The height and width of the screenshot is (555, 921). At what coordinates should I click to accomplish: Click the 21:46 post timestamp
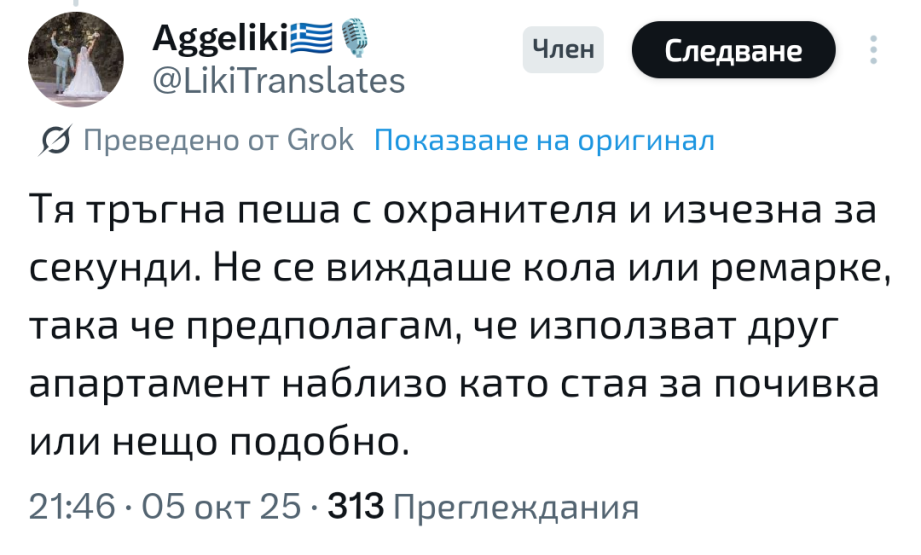click(73, 508)
